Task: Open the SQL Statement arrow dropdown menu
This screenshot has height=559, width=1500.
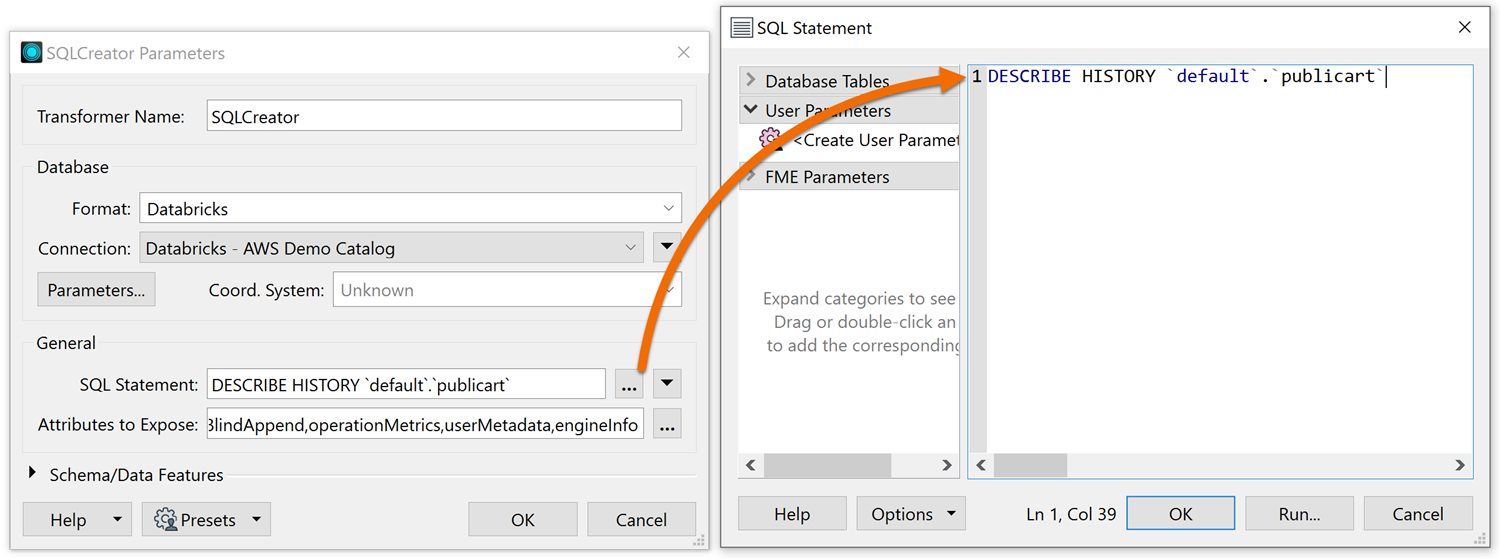Action: pos(667,384)
